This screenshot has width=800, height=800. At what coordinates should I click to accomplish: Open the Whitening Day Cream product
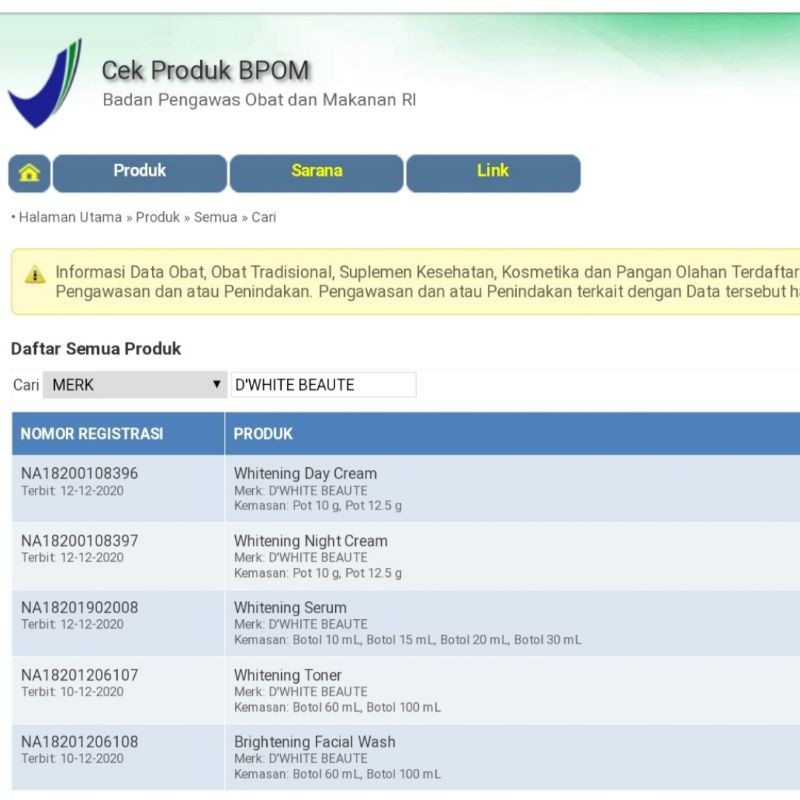(x=305, y=473)
